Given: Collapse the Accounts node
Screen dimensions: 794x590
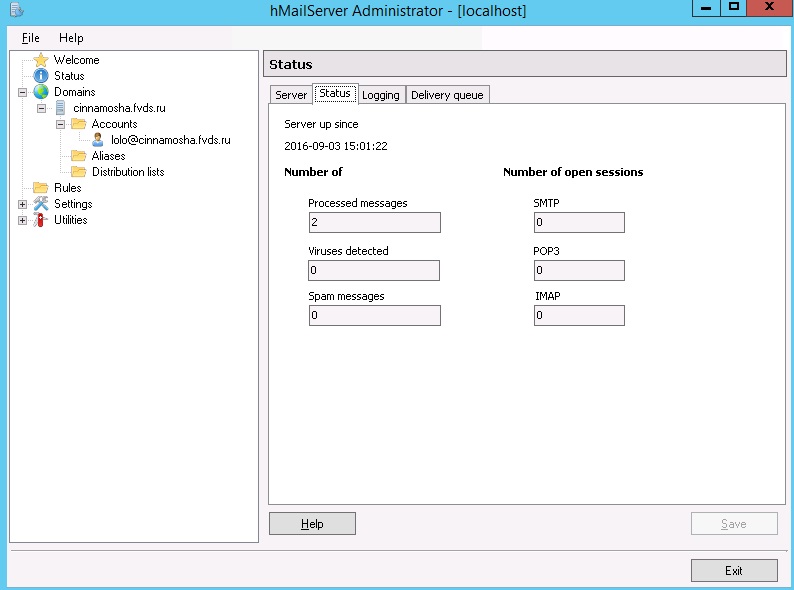Looking at the screenshot, I should [60, 124].
